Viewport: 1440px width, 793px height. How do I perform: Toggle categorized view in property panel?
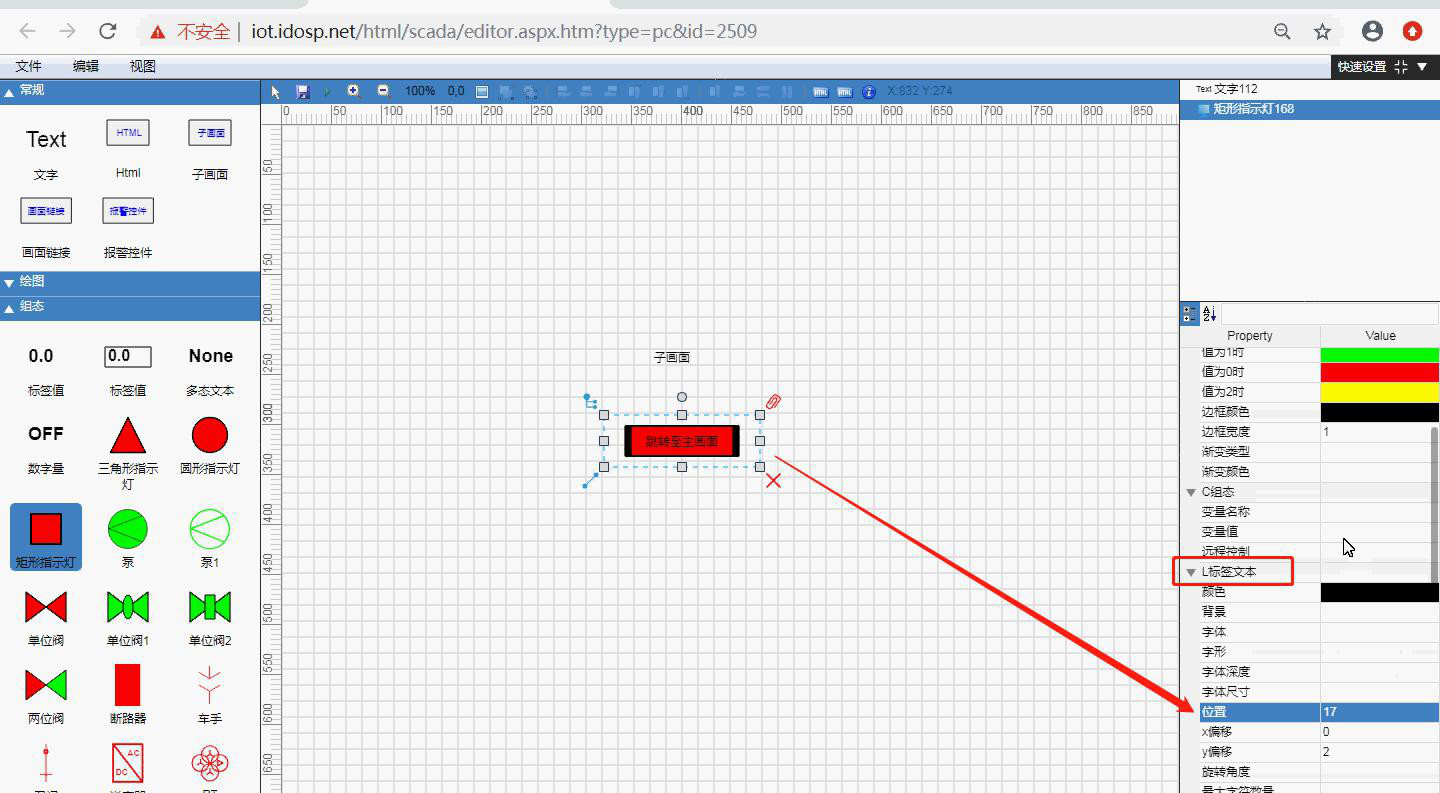[x=1189, y=314]
